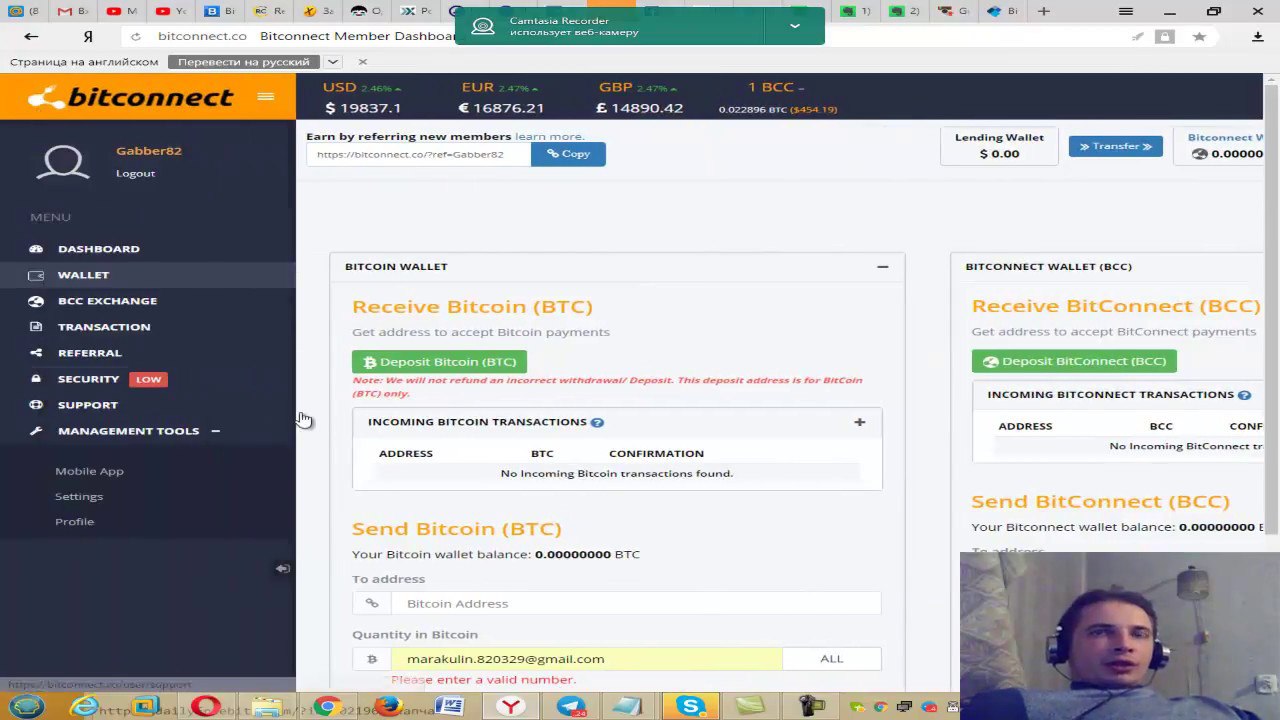
Task: Open translation options dropdown arrow
Action: pyautogui.click(x=332, y=62)
